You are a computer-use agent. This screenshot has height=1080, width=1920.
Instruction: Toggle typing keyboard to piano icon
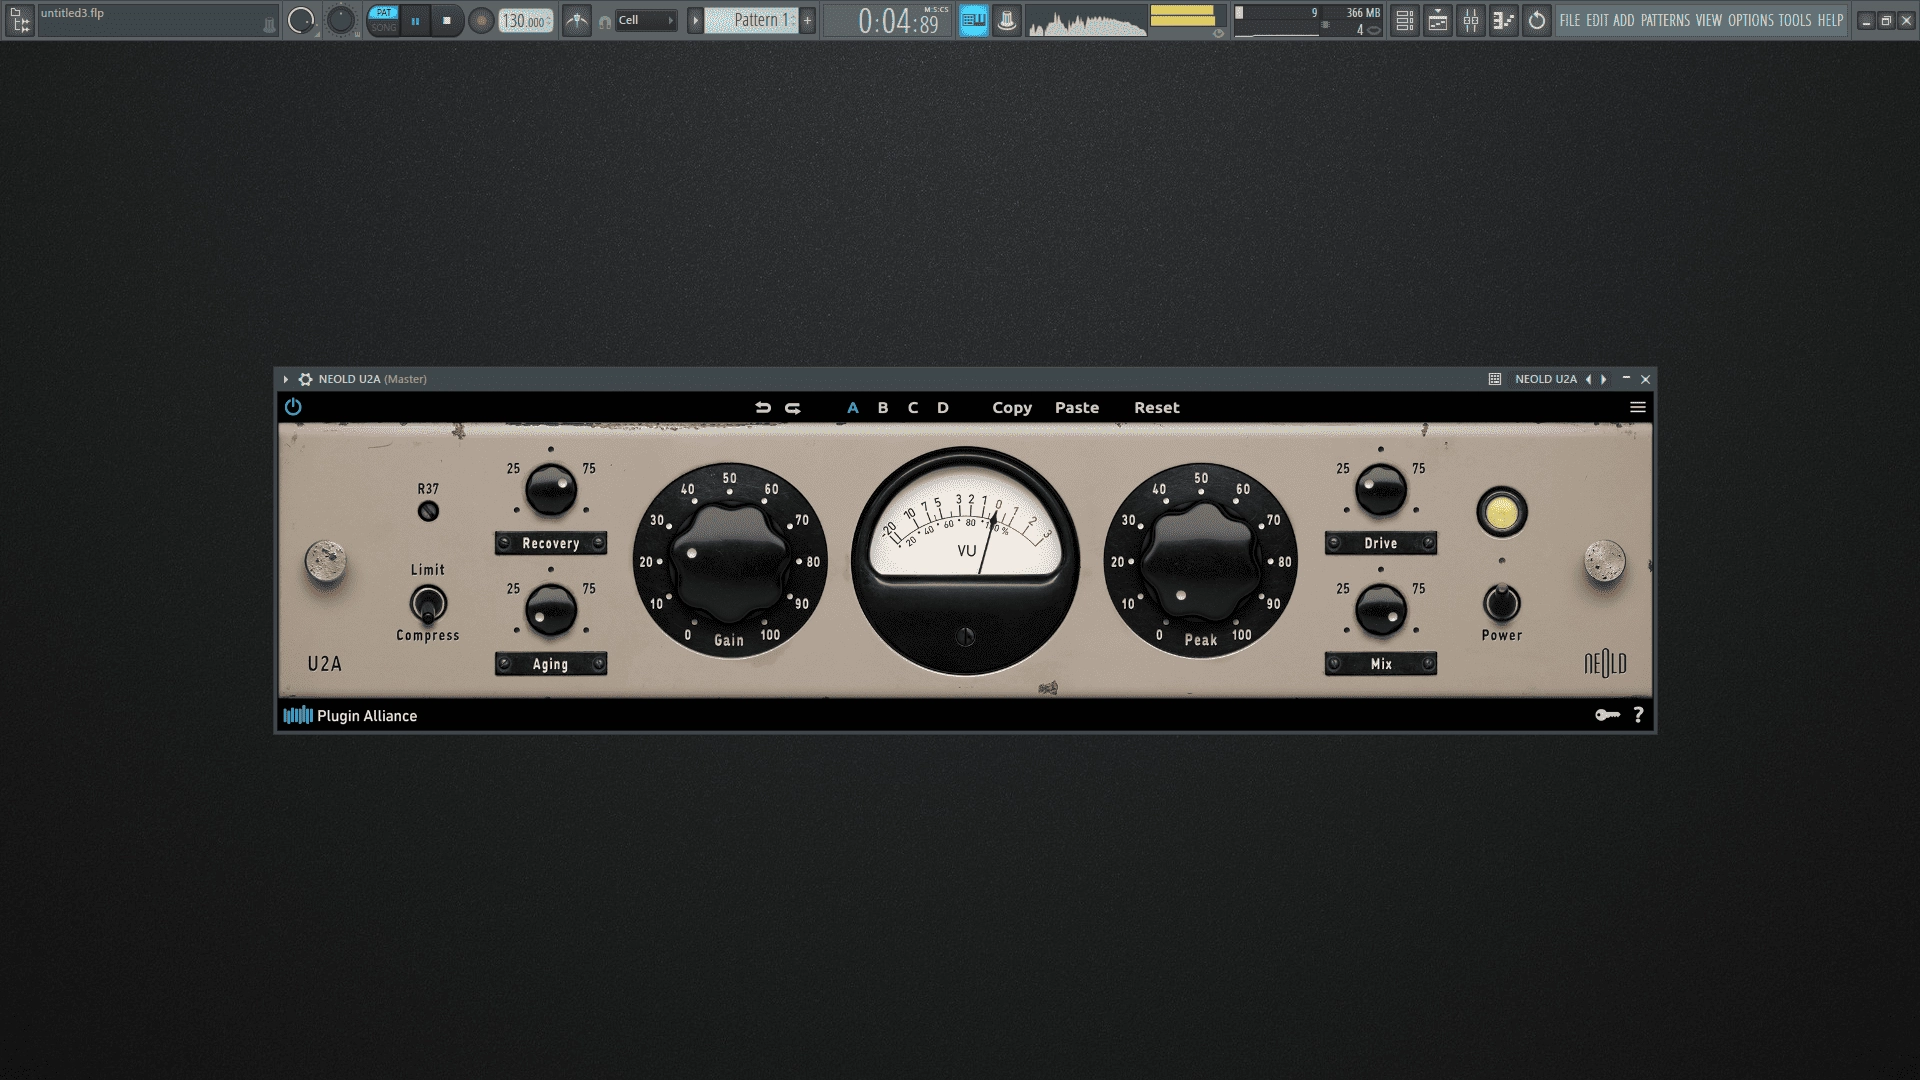pos(973,21)
